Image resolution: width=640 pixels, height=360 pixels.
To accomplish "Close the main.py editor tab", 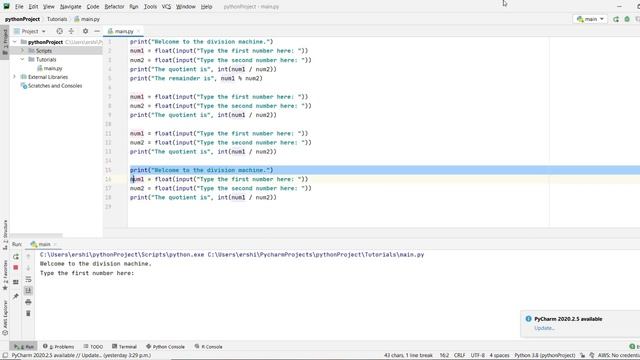I will (x=138, y=31).
